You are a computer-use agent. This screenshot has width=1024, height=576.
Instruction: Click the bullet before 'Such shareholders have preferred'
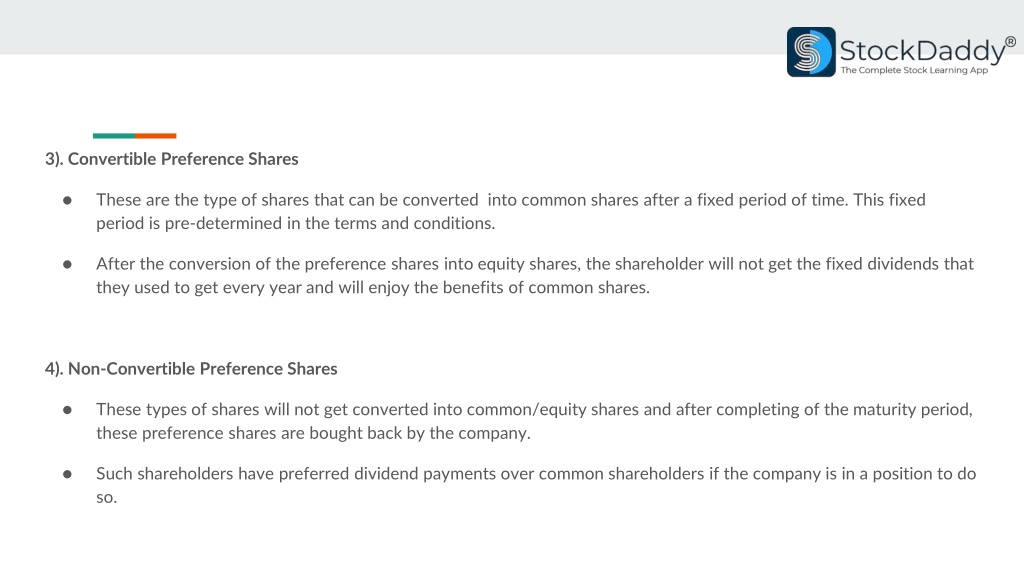click(67, 474)
